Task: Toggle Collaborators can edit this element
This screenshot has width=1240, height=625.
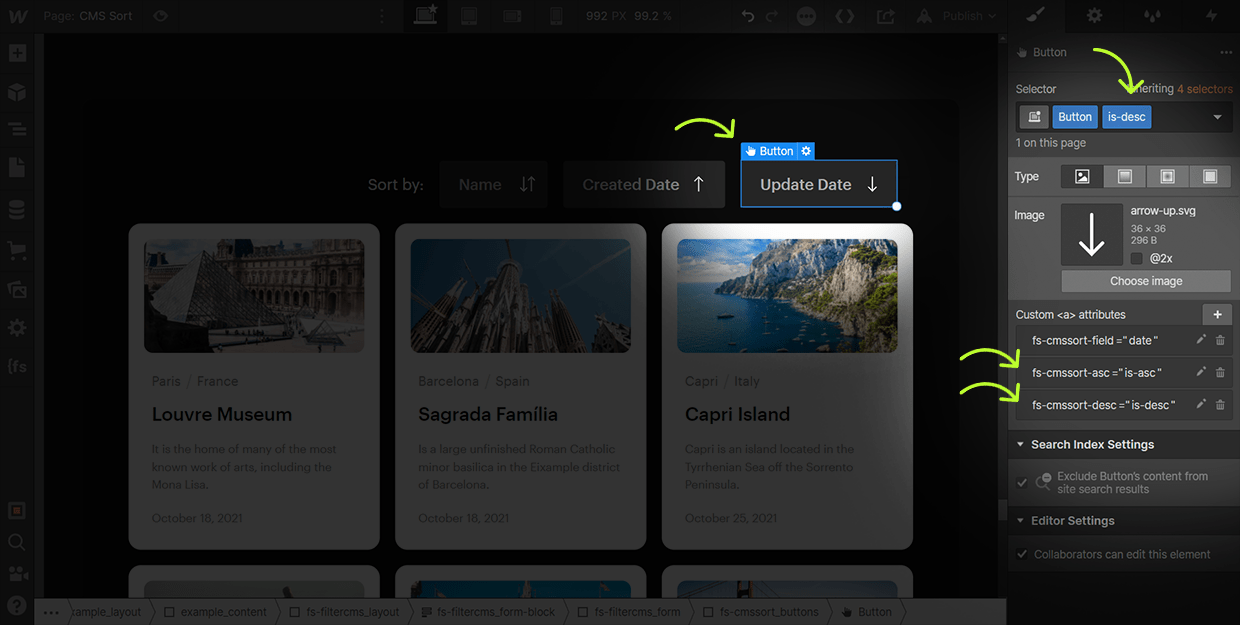Action: [x=1022, y=554]
